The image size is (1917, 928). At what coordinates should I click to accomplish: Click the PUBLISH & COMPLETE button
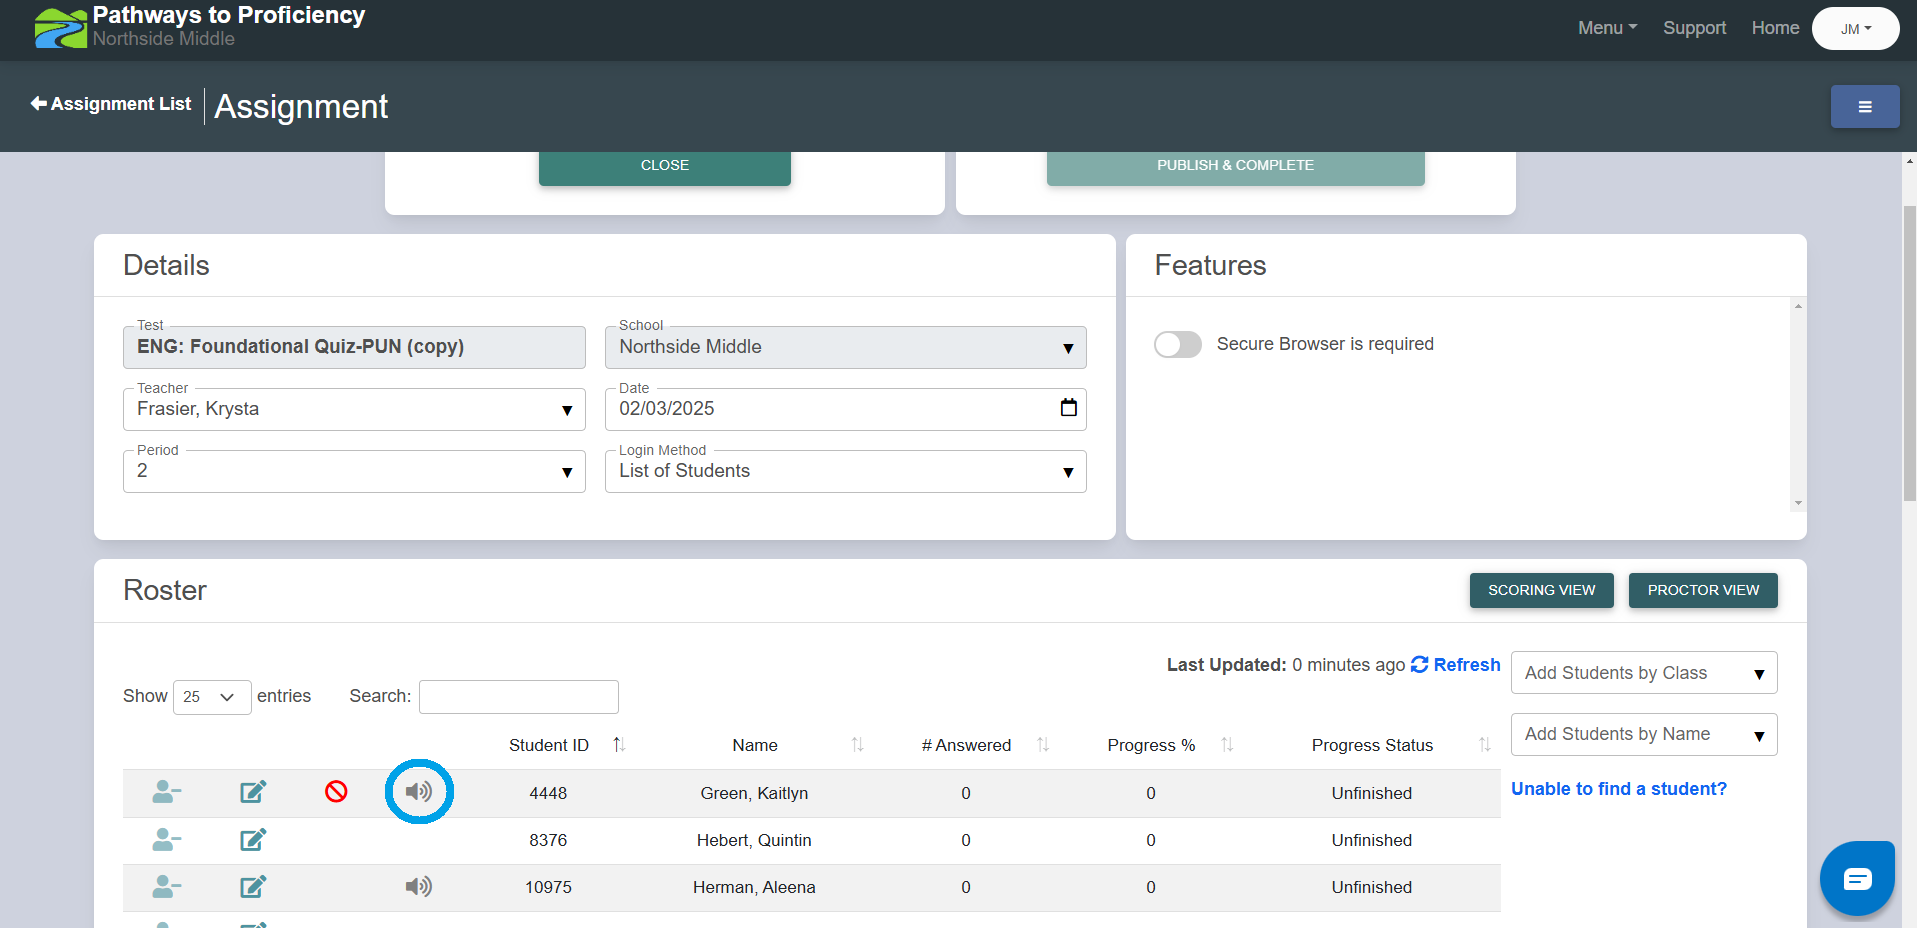pyautogui.click(x=1236, y=166)
